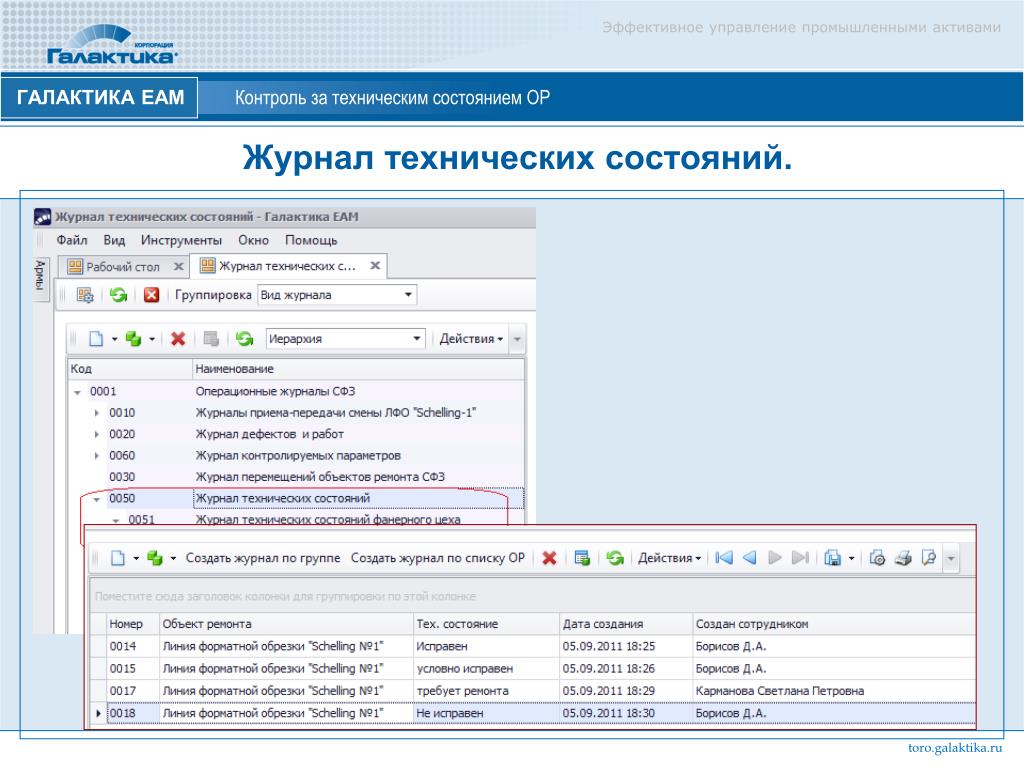Switch to the Журнал технических с... tab

[287, 266]
